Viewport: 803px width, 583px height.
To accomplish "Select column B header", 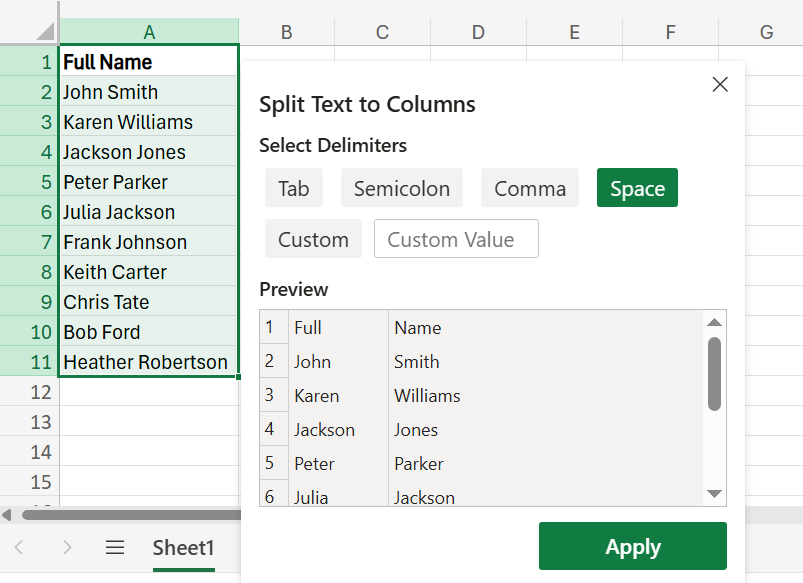I will [x=286, y=31].
